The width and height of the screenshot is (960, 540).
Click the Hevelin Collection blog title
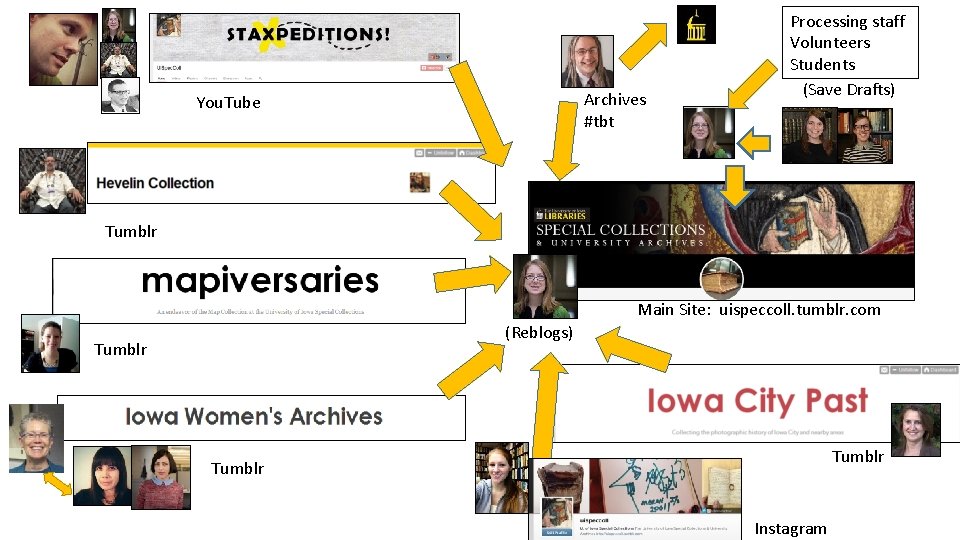155,182
